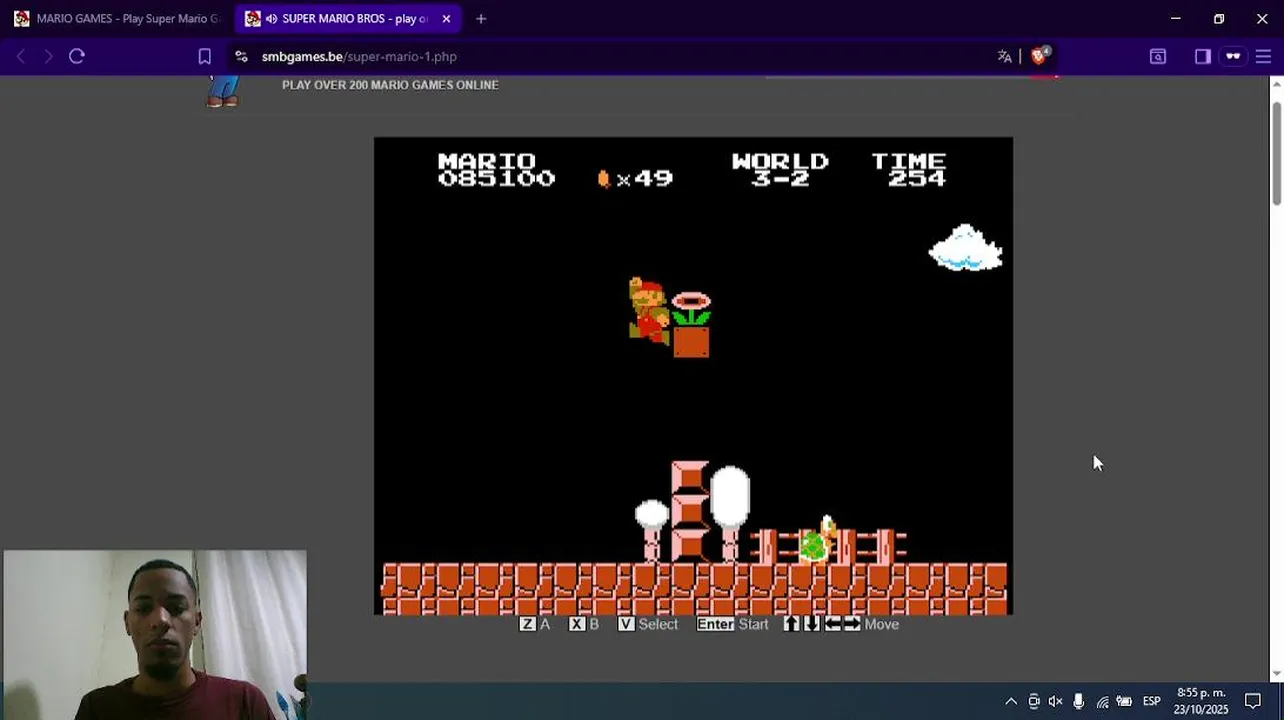This screenshot has width=1284, height=720.
Task: Select the SUPER MARIO BROS tab
Action: pyautogui.click(x=348, y=19)
